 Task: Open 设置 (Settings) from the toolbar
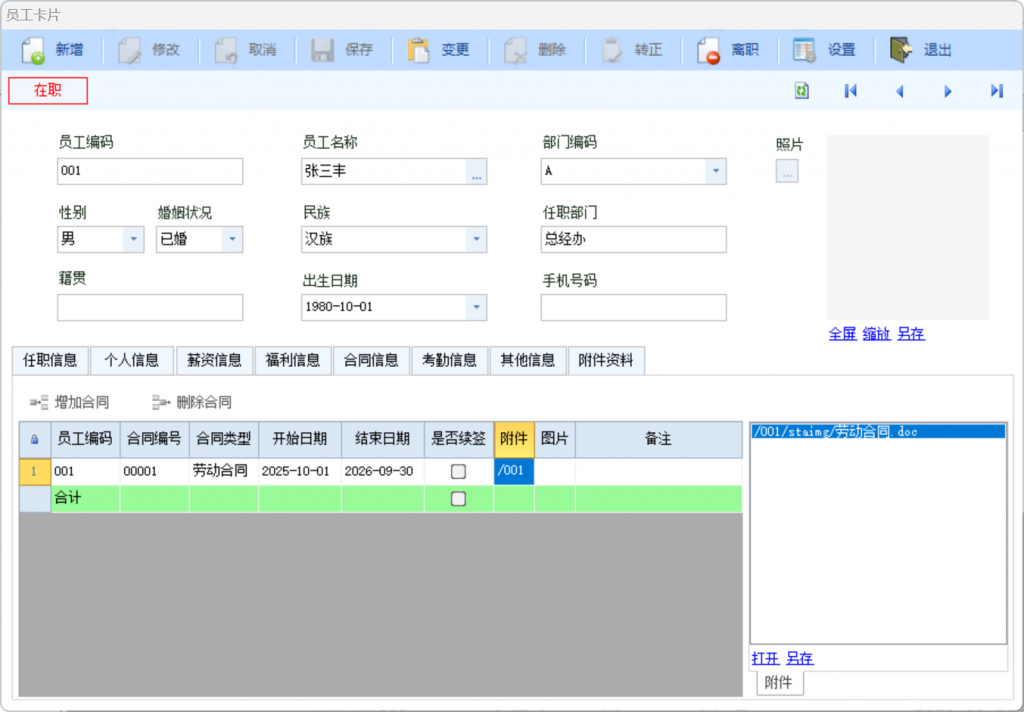point(805,50)
